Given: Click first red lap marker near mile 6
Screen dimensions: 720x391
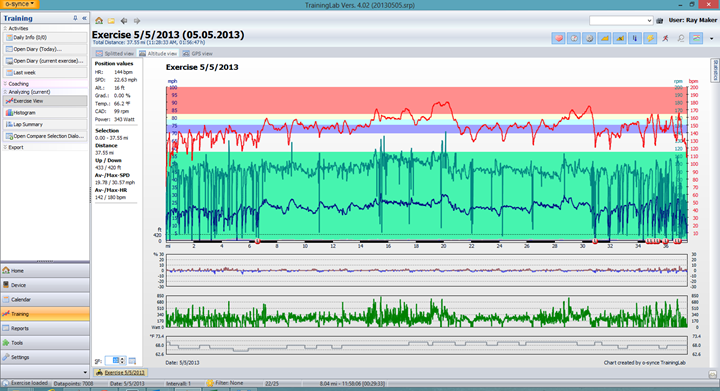Looking at the screenshot, I should (257, 241).
